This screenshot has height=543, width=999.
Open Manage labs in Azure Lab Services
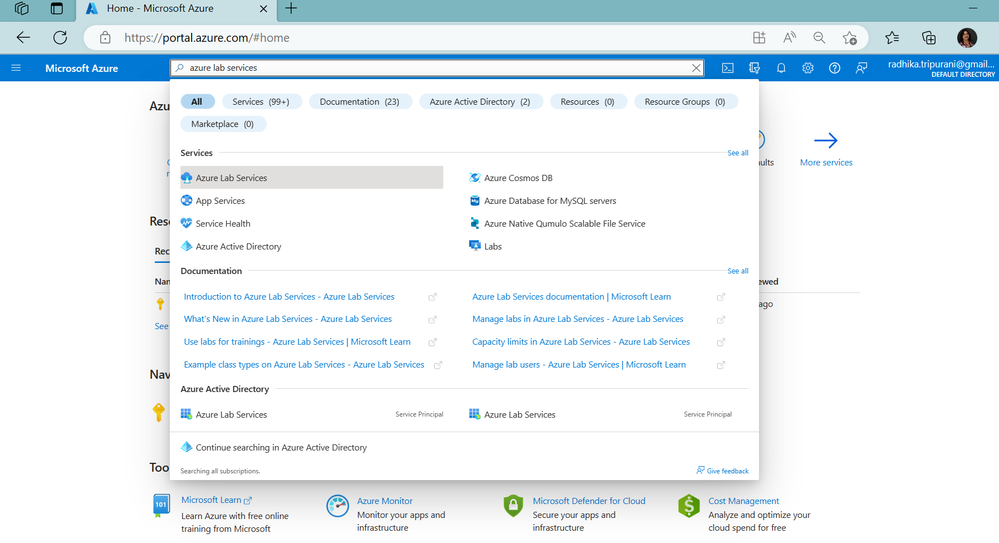(577, 319)
